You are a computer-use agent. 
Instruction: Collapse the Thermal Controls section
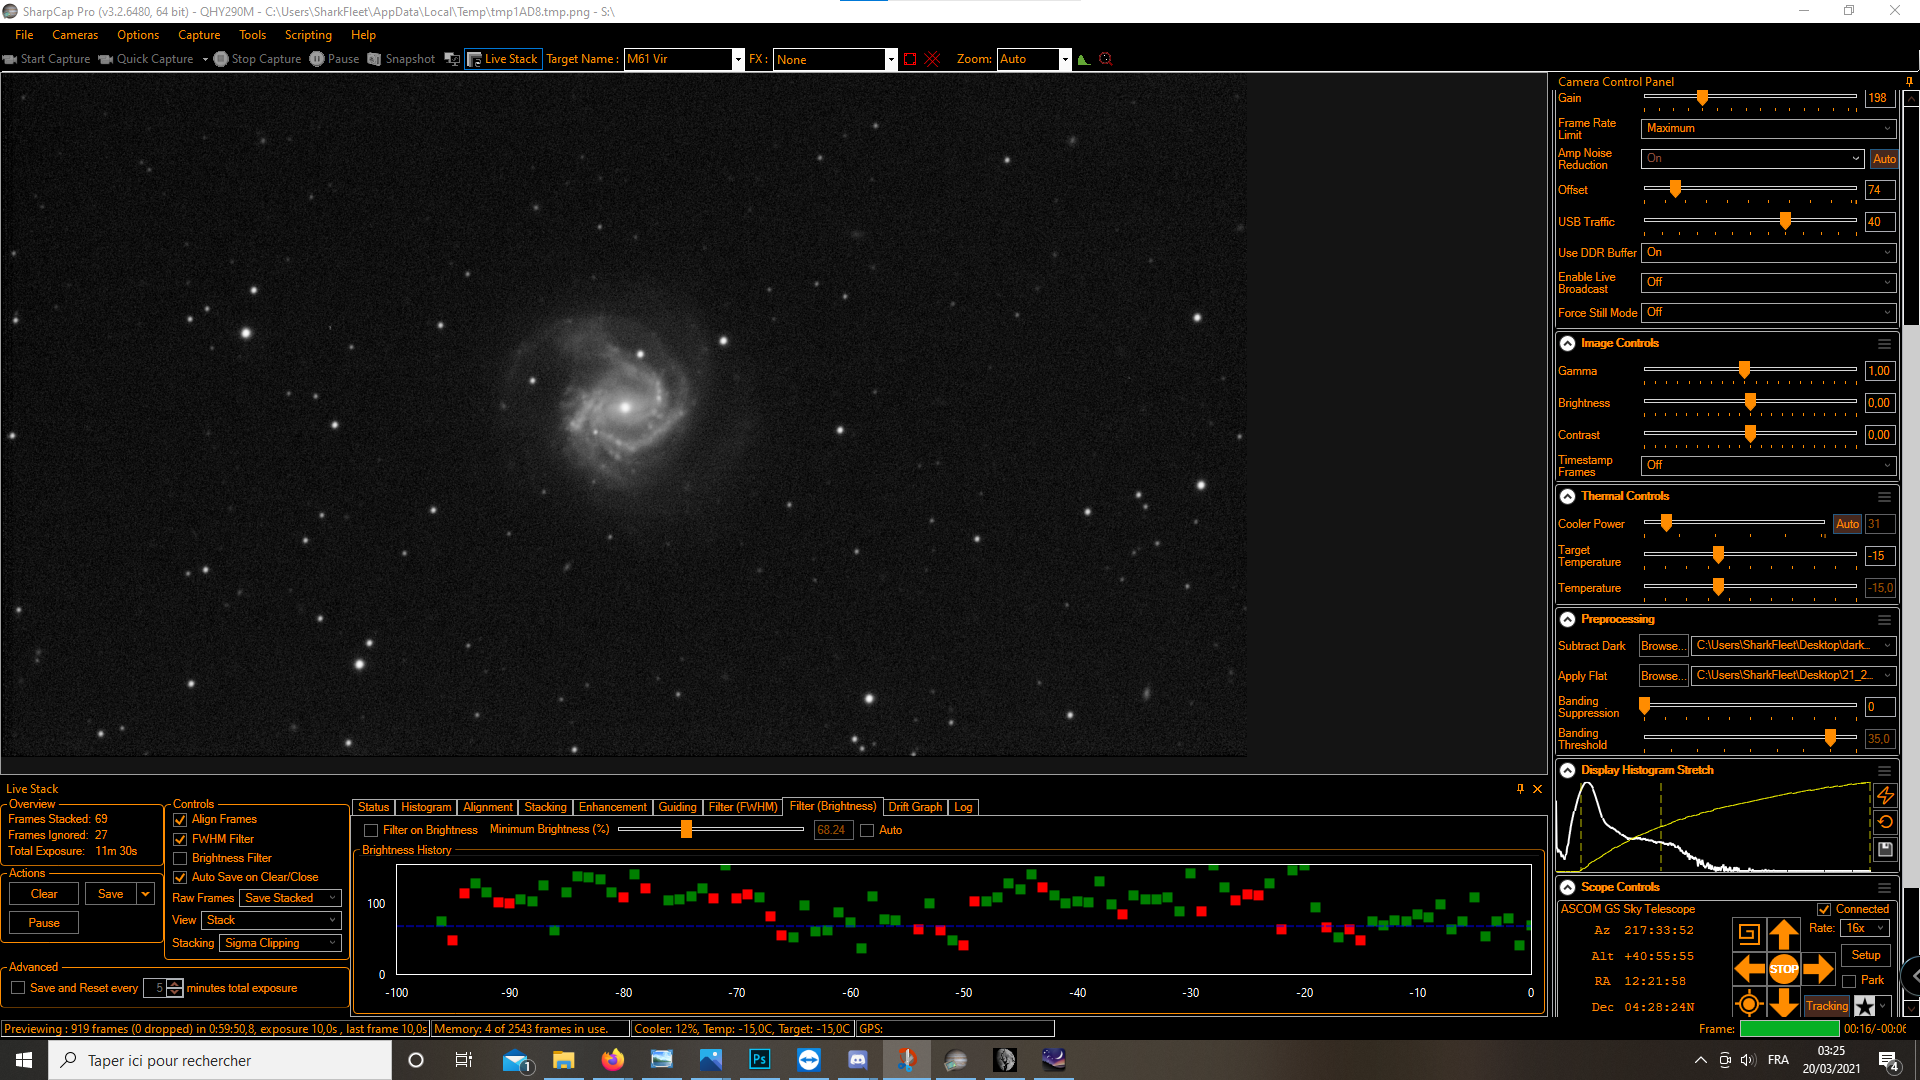(x=1567, y=496)
